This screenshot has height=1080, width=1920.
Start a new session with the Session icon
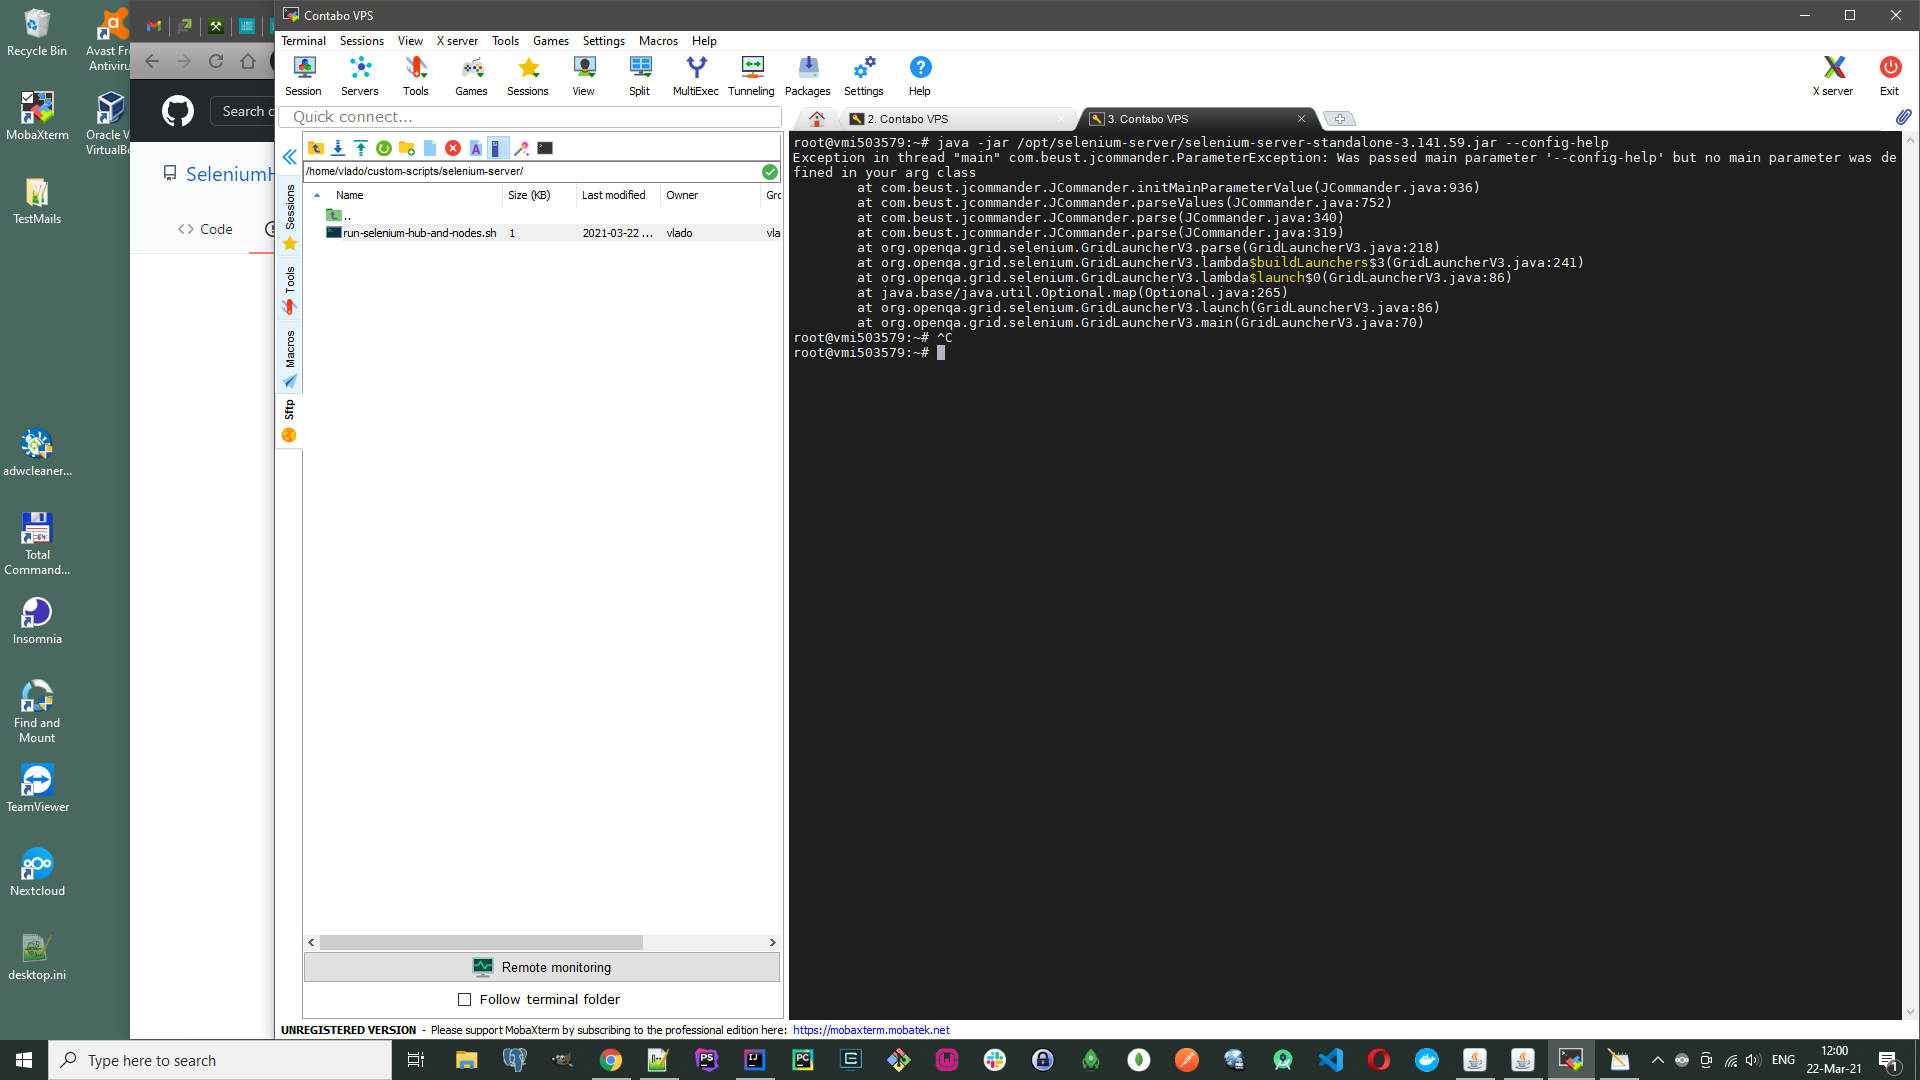(303, 74)
